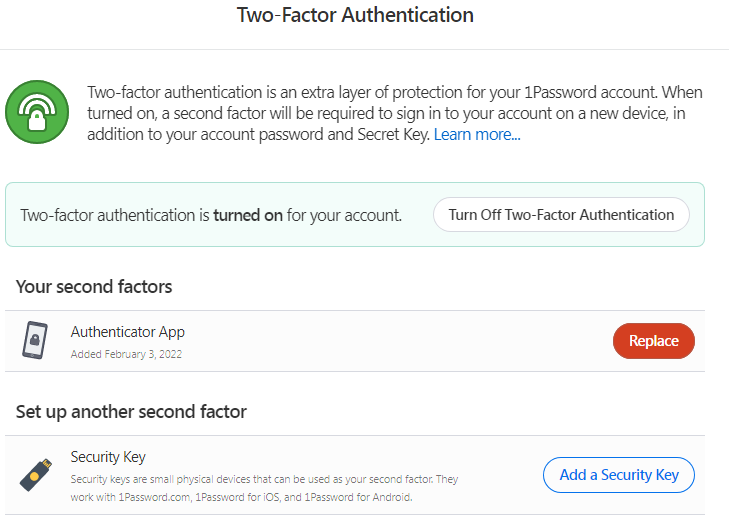Add a Security Key
This screenshot has height=528, width=729.
(619, 475)
